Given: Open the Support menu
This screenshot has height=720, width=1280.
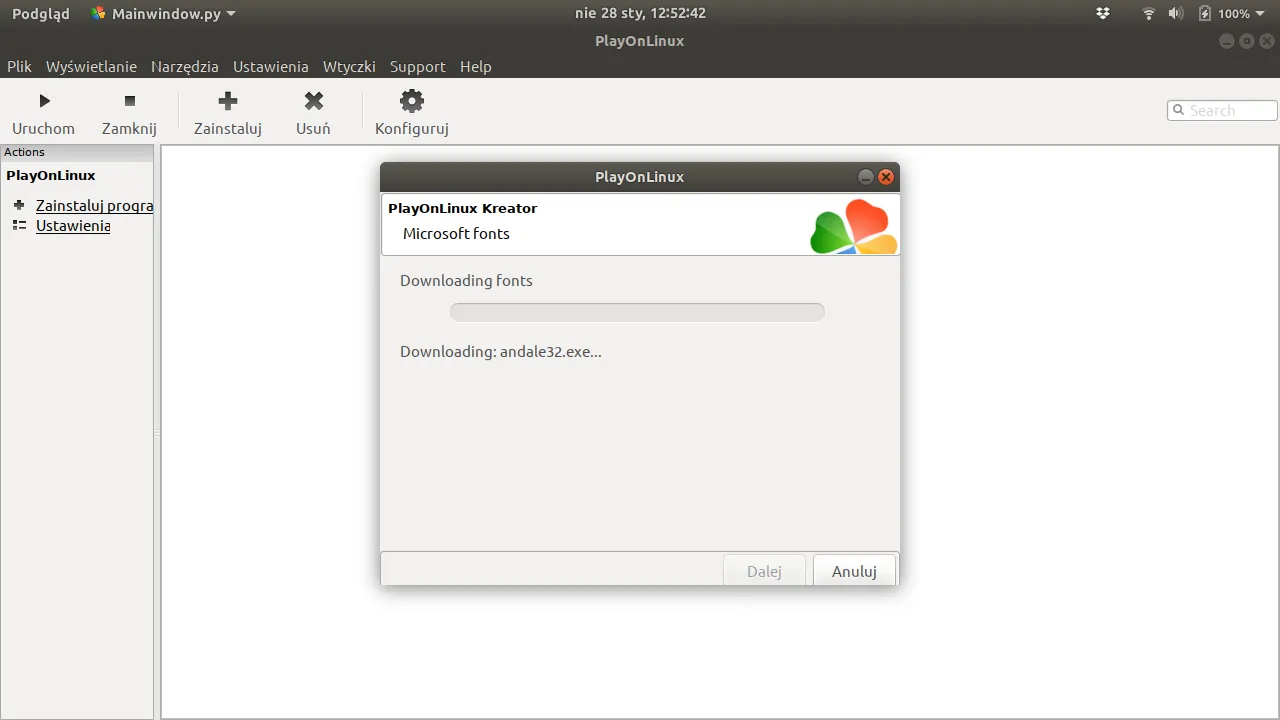Looking at the screenshot, I should coord(418,66).
